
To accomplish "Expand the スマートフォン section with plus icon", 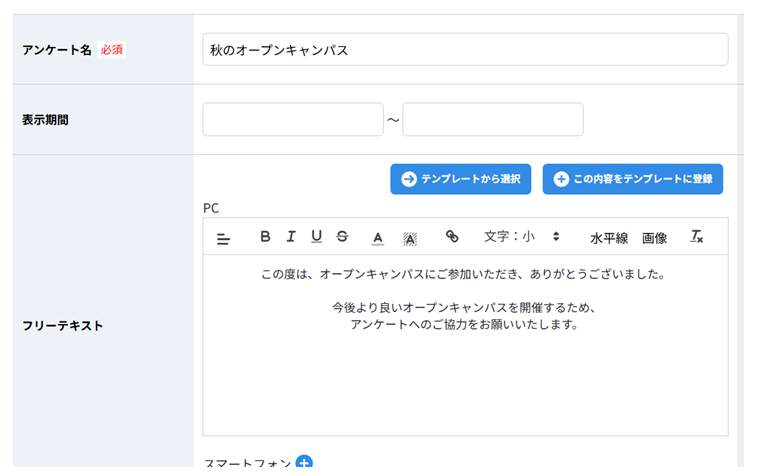I will [x=304, y=463].
